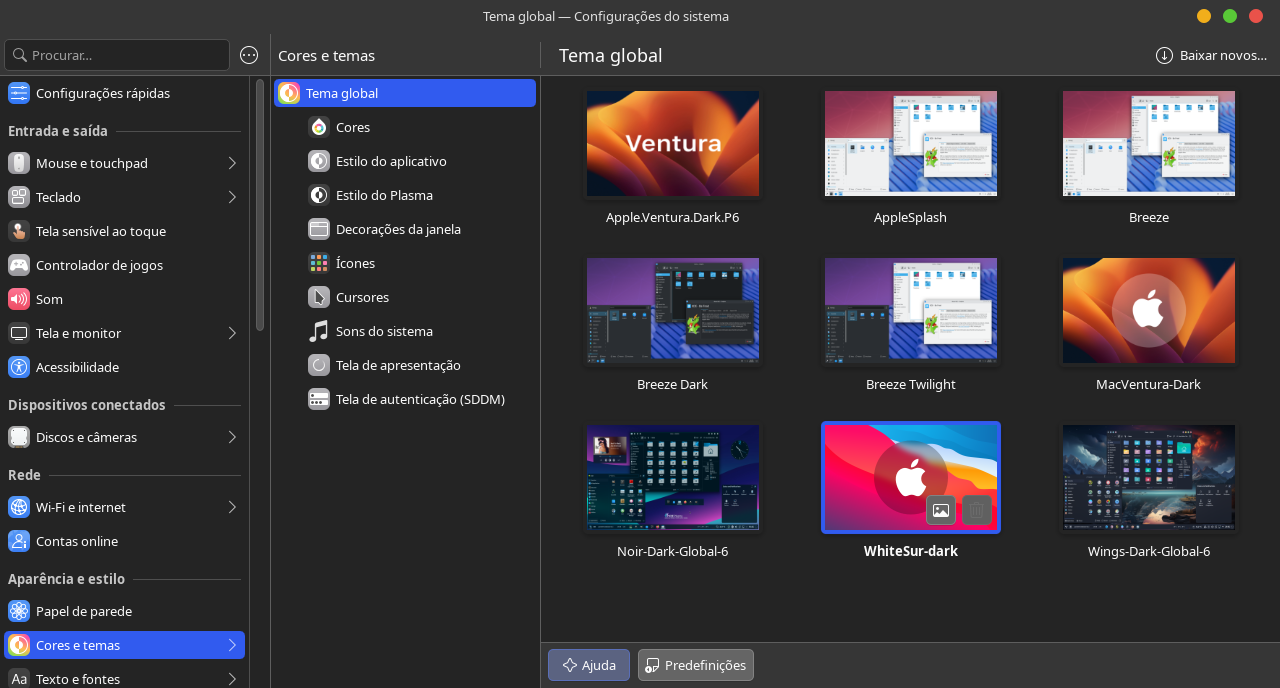The image size is (1280, 688).
Task: Open the Sons do sistema page label
Action: click(384, 331)
